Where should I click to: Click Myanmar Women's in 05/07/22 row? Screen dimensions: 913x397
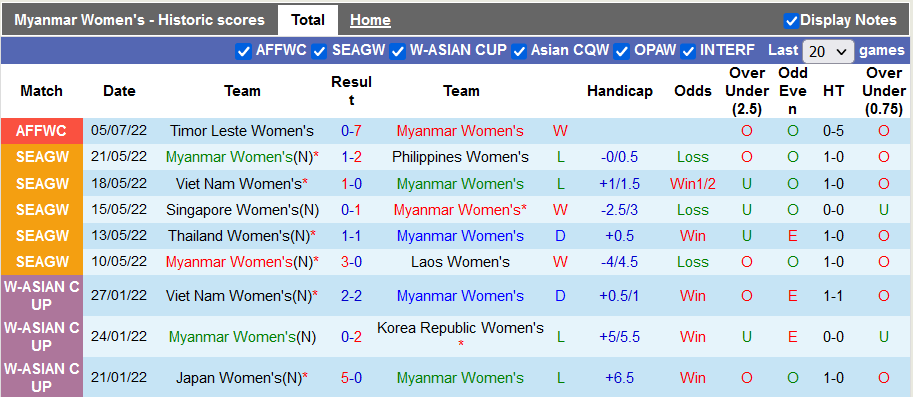[x=460, y=131]
